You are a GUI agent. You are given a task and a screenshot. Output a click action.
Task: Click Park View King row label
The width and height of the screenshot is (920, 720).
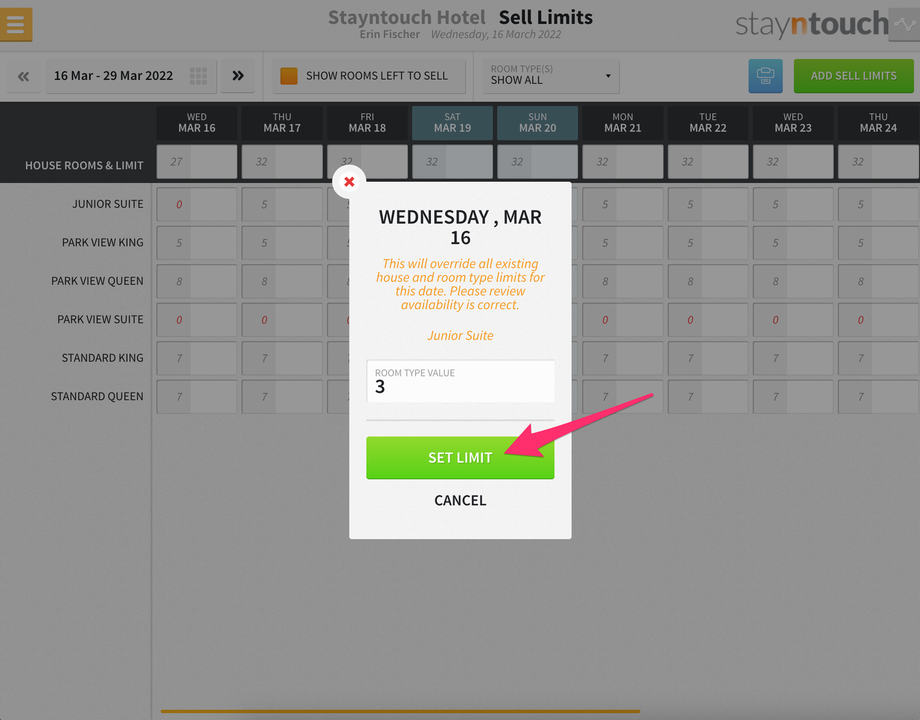[x=103, y=242]
